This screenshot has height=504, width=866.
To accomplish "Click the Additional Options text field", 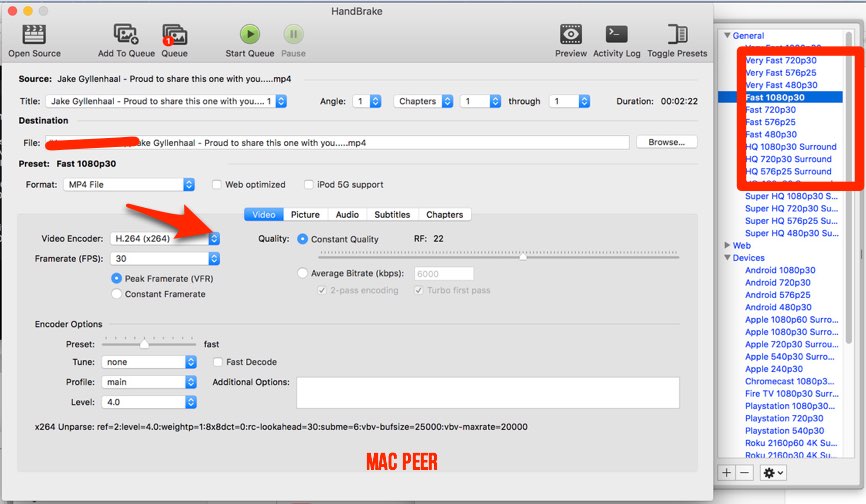I will pos(487,392).
